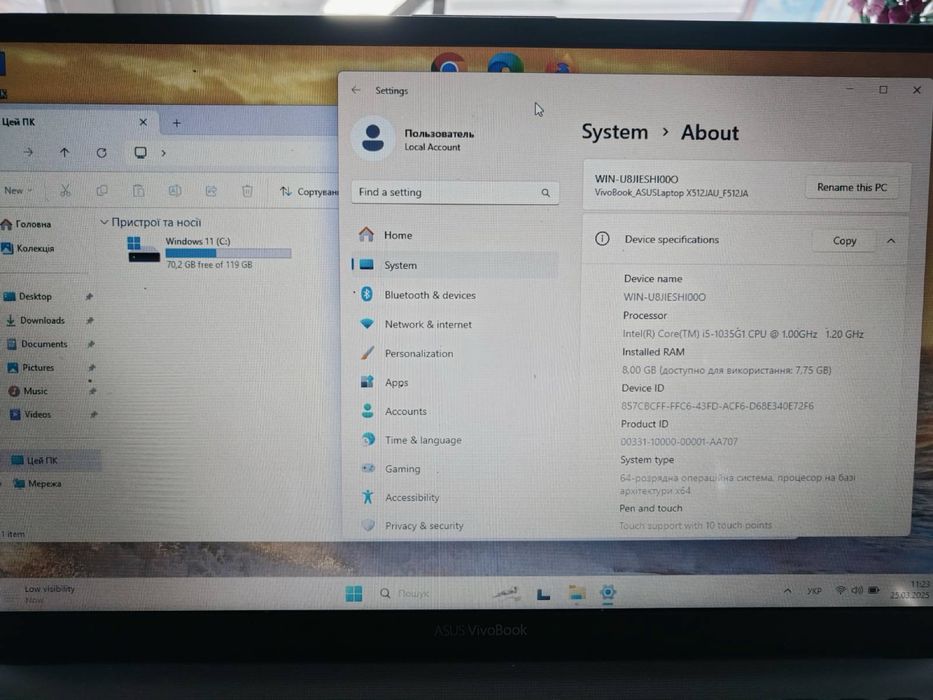
Task: Click the Delete trash icon
Action: 247,191
